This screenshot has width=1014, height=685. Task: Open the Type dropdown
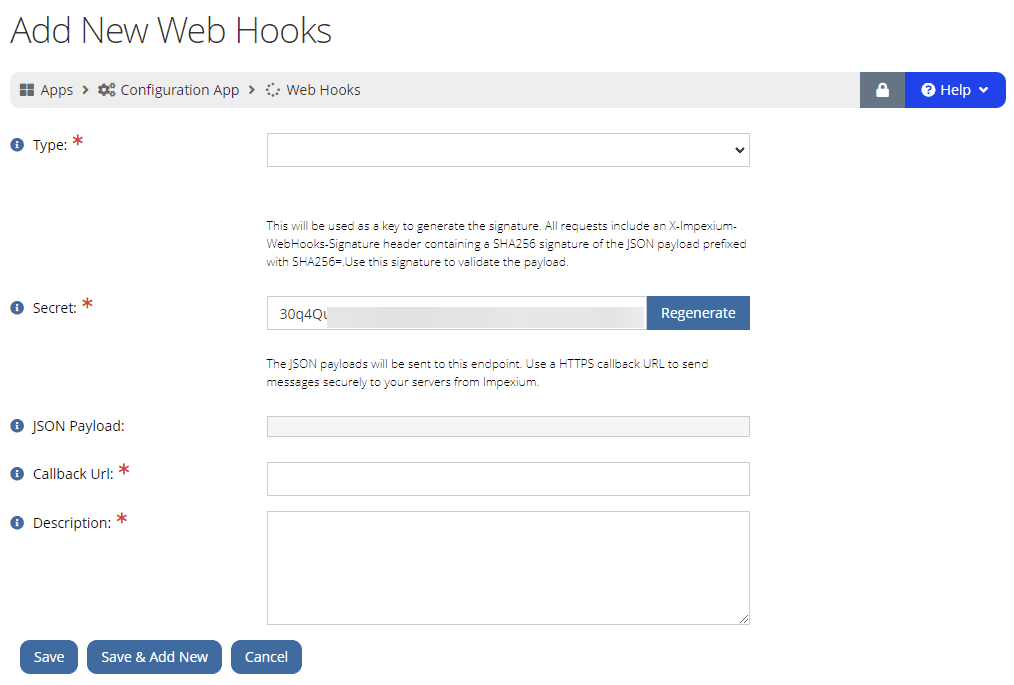[x=508, y=150]
